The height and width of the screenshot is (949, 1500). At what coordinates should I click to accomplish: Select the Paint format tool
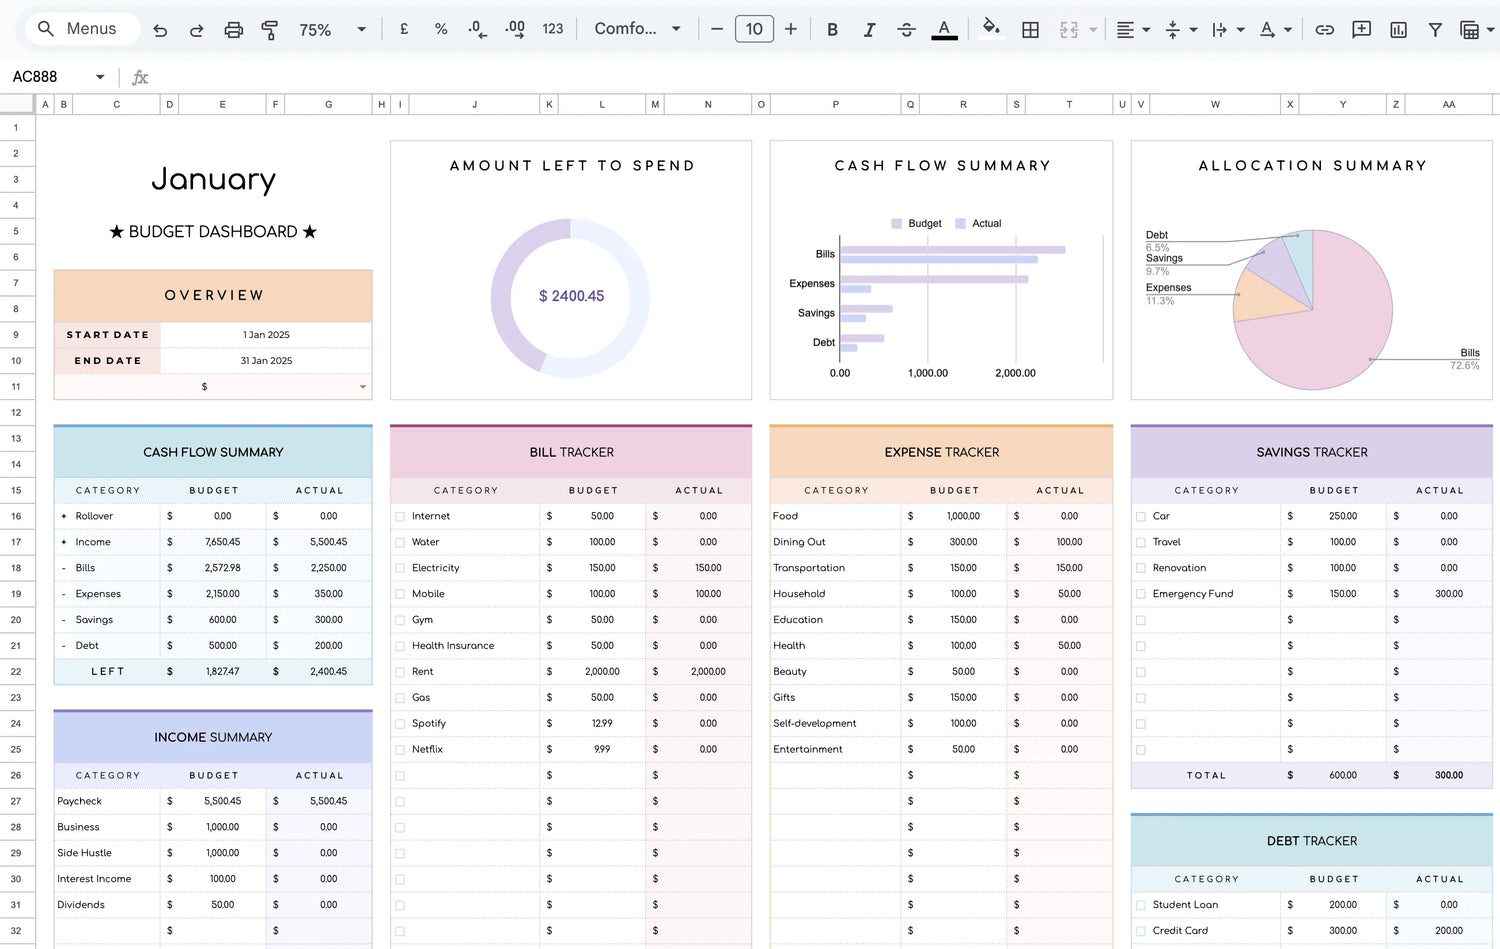(x=269, y=30)
